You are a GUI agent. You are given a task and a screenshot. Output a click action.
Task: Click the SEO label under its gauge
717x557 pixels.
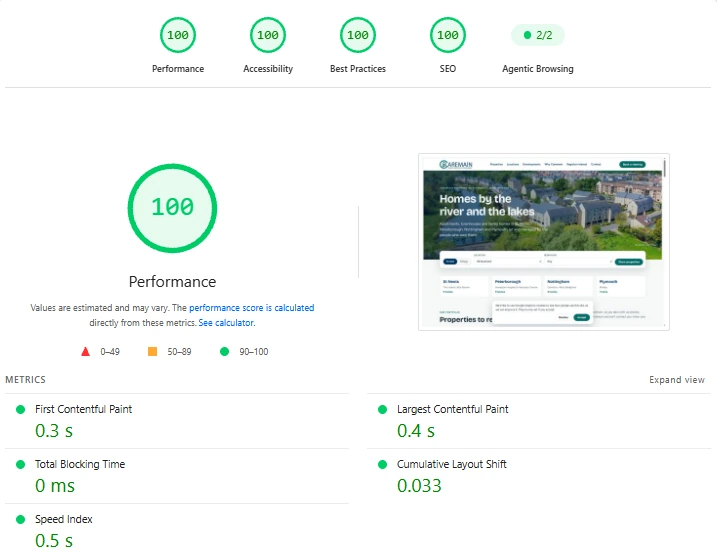coord(448,69)
